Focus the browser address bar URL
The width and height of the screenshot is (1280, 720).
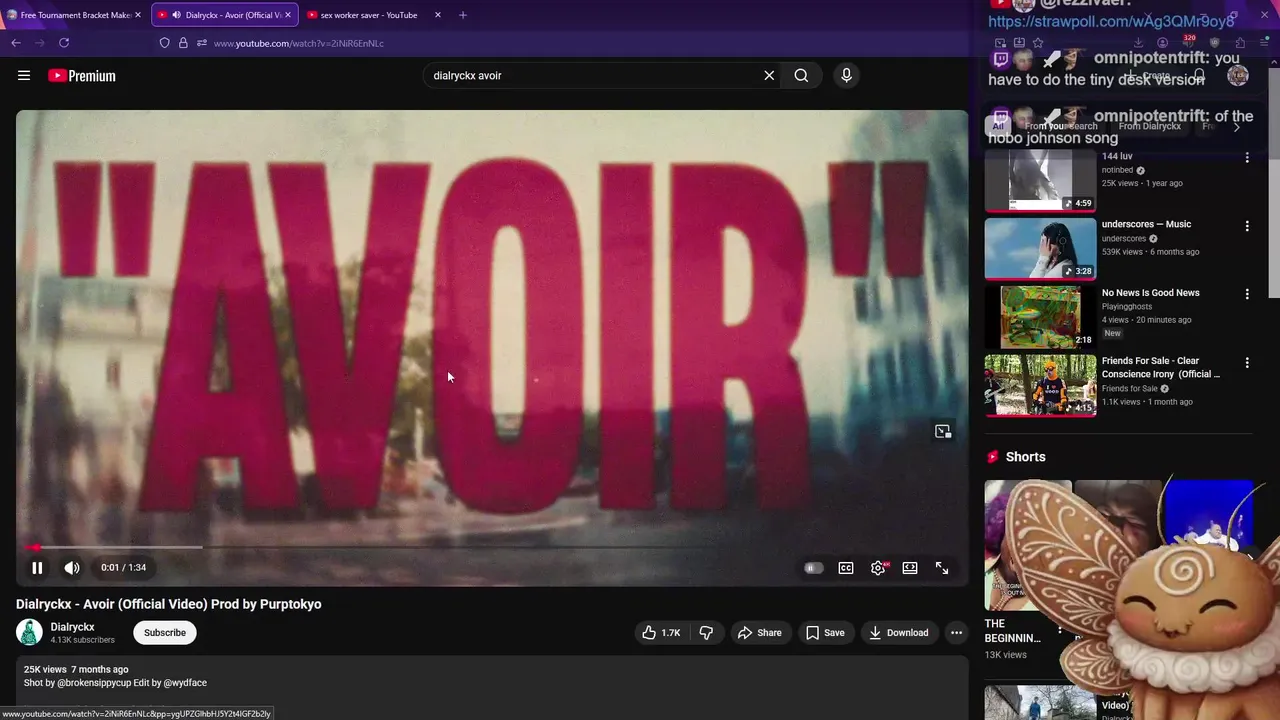pos(299,43)
